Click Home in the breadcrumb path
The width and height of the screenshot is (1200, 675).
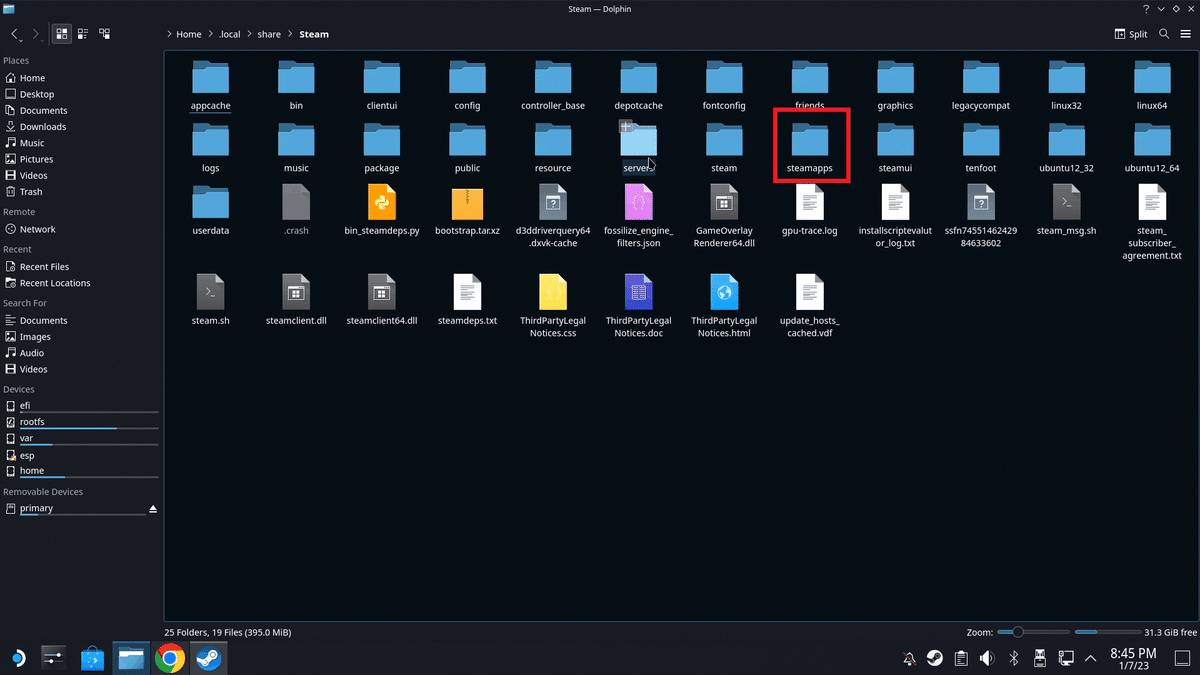coord(189,34)
